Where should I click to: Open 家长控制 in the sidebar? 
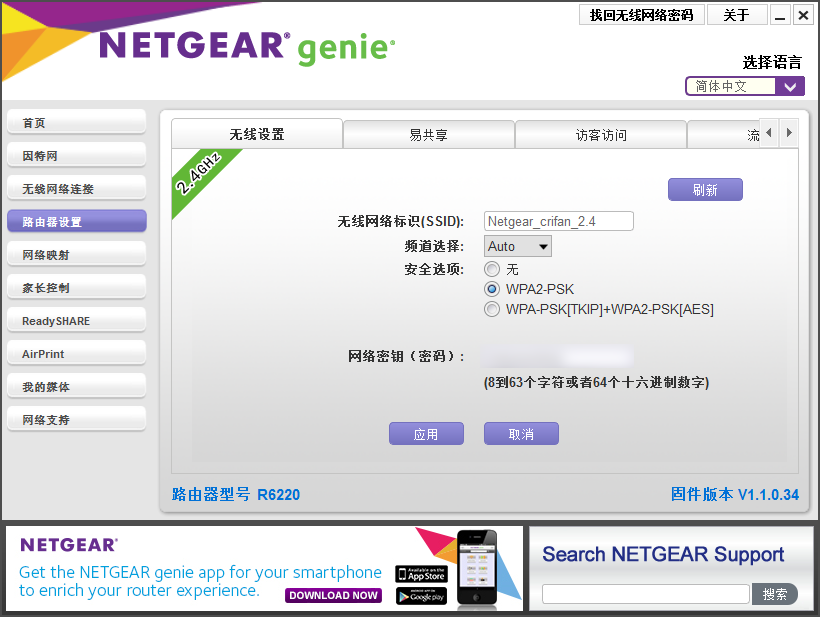point(76,287)
